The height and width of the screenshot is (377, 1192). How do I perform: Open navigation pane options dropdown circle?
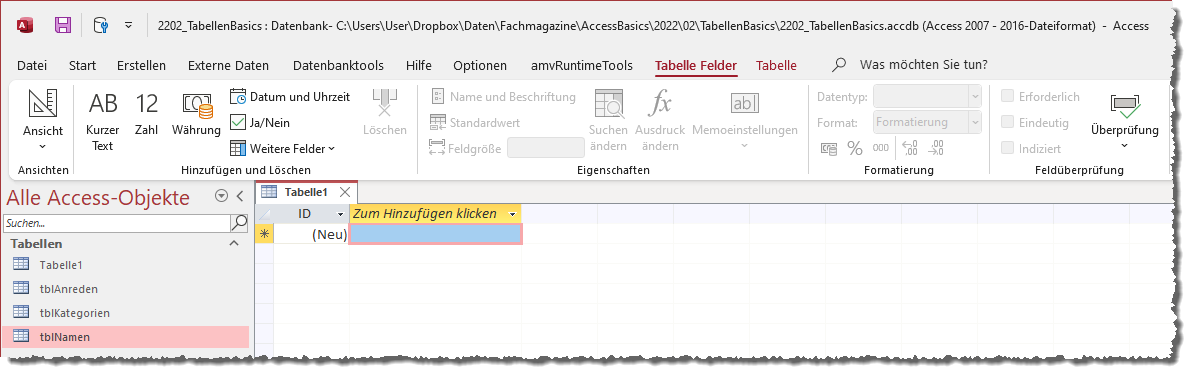[221, 196]
